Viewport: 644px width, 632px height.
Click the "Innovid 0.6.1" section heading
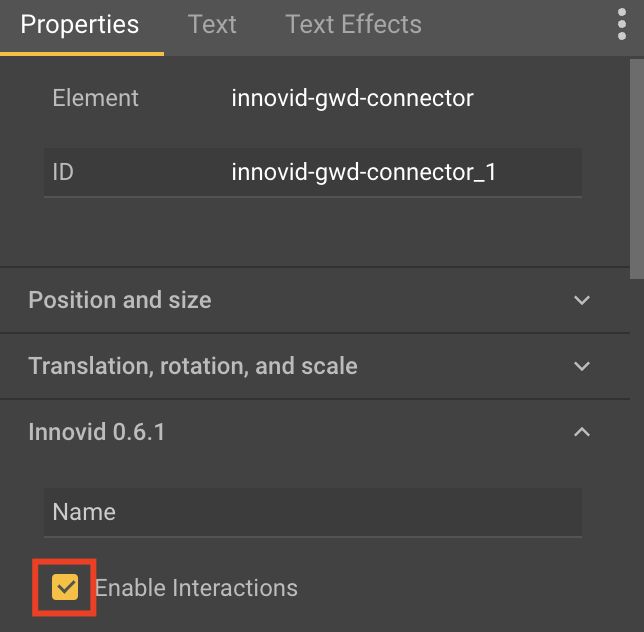pyautogui.click(x=97, y=432)
